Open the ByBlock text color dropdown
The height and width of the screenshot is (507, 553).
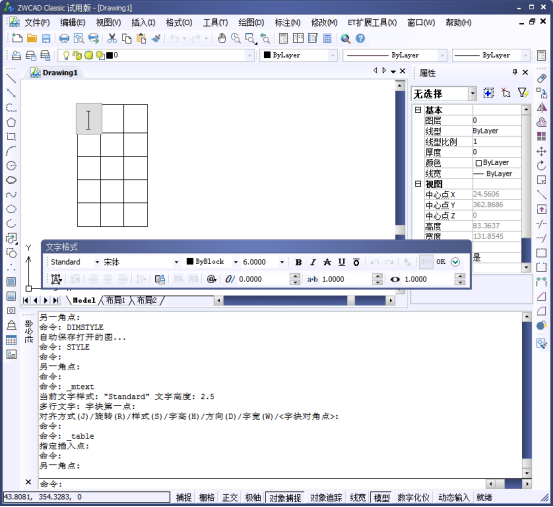pos(236,262)
